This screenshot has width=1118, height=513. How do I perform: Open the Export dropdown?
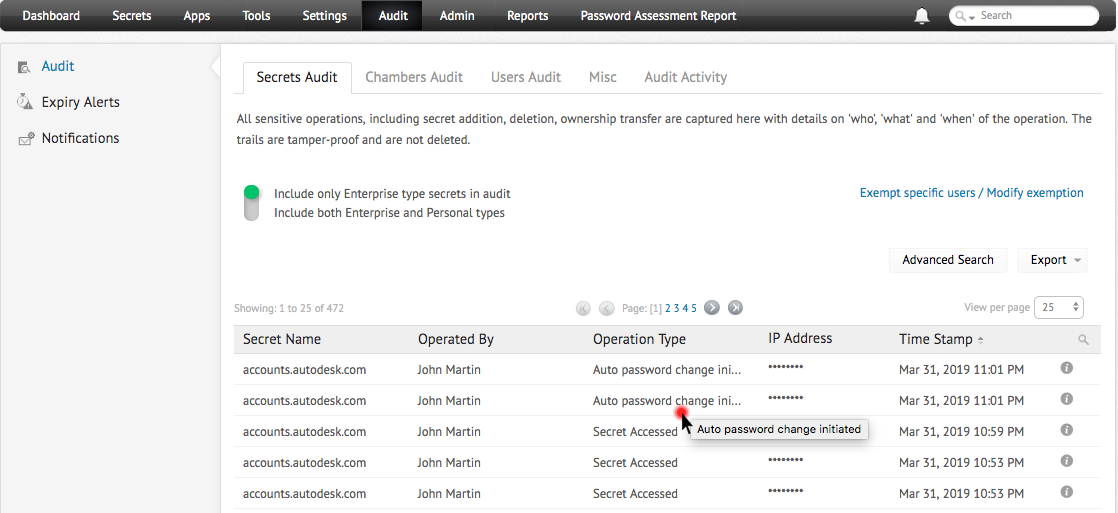pyautogui.click(x=1052, y=260)
